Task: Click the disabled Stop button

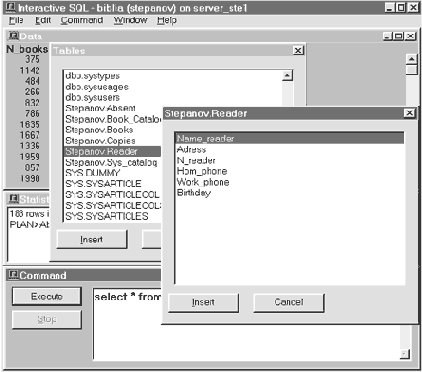Action: (47, 319)
